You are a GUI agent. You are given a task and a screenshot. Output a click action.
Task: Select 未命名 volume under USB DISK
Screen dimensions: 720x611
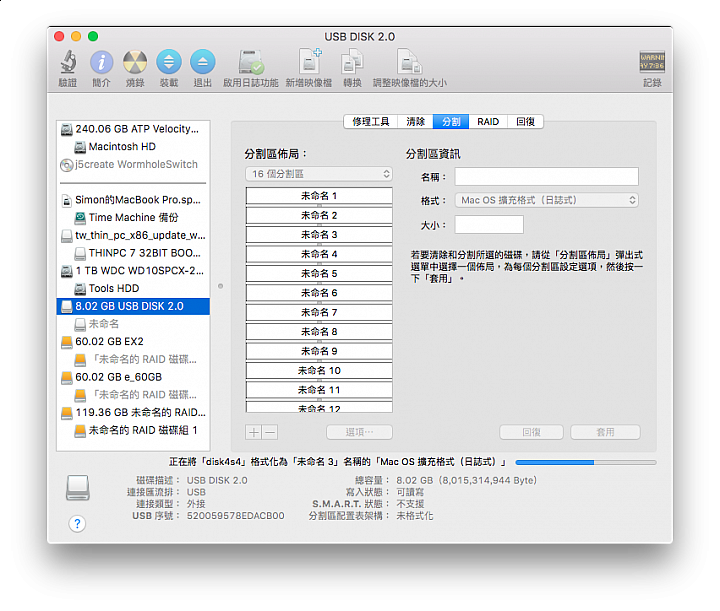coord(133,324)
